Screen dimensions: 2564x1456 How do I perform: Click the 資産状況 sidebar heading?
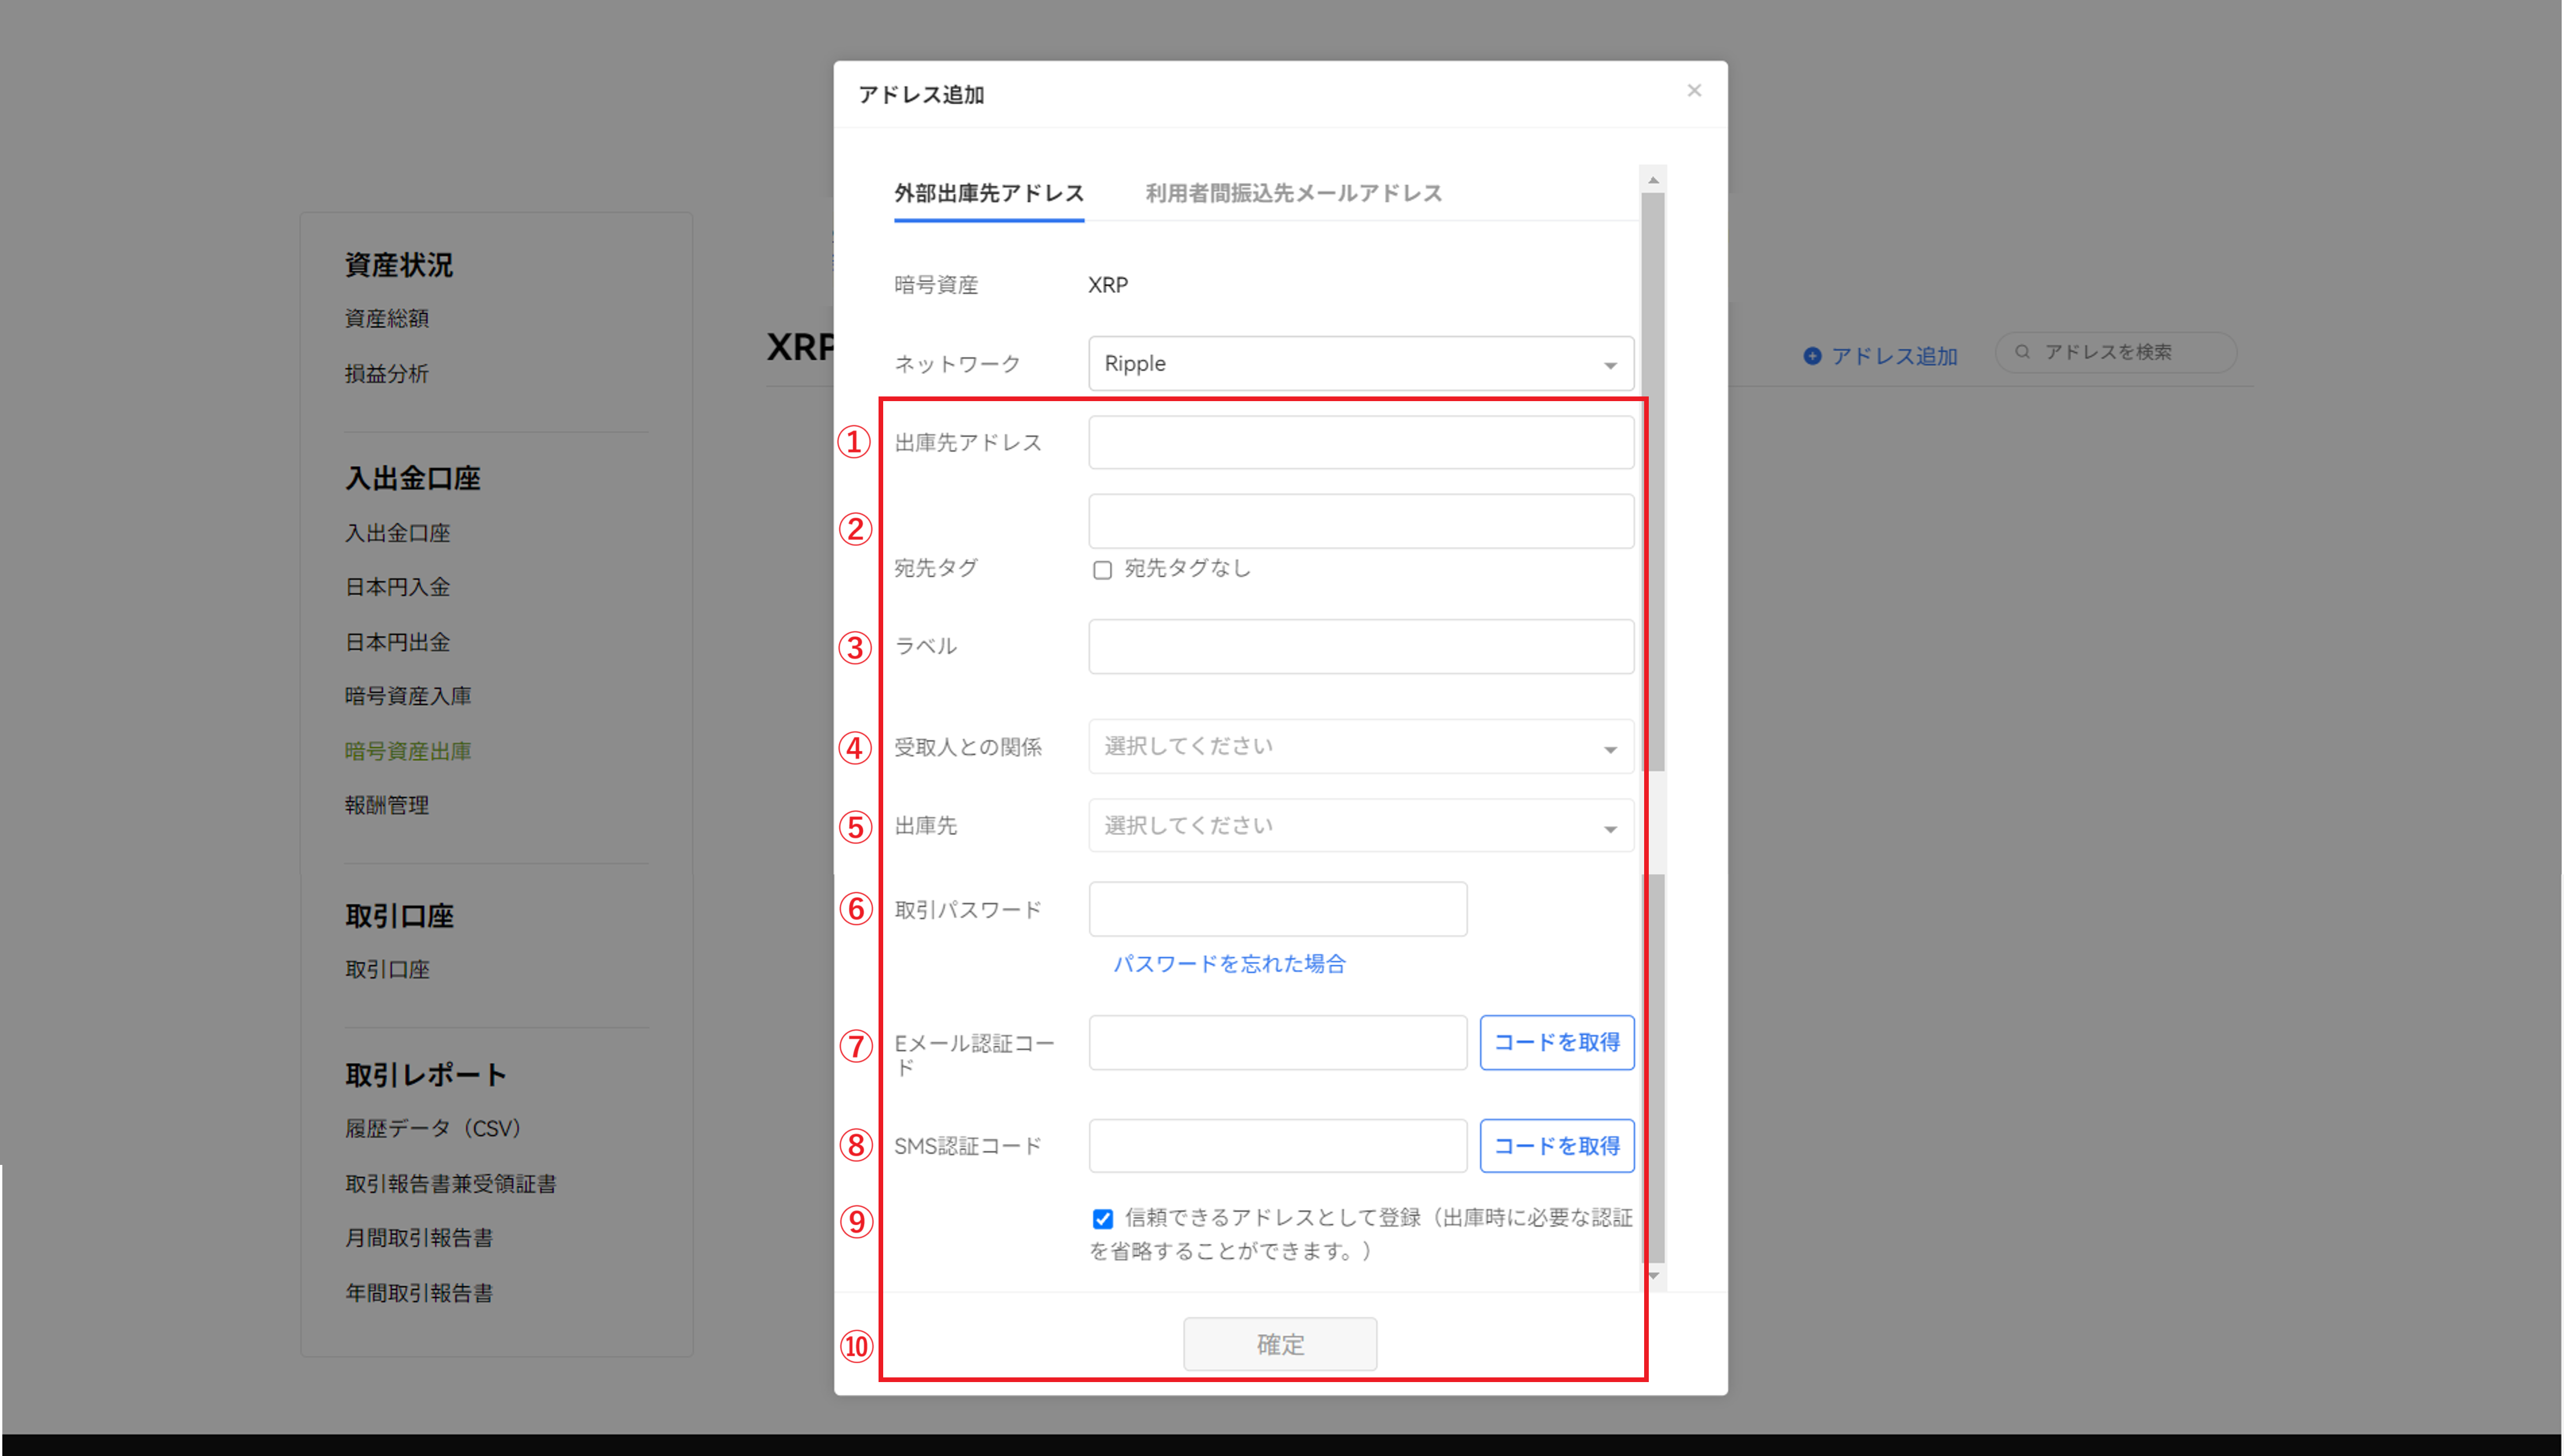coord(398,265)
